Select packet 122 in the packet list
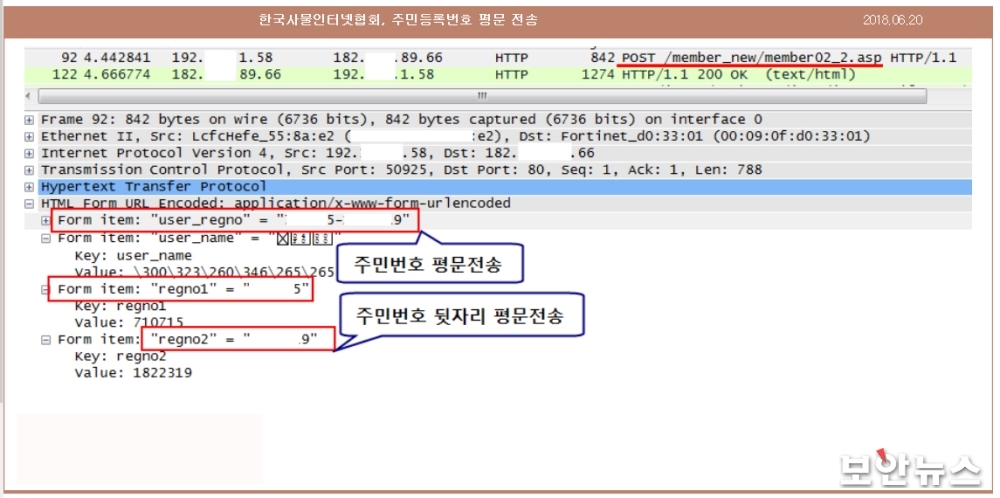Screen dimensions: 1000x498 [497, 74]
